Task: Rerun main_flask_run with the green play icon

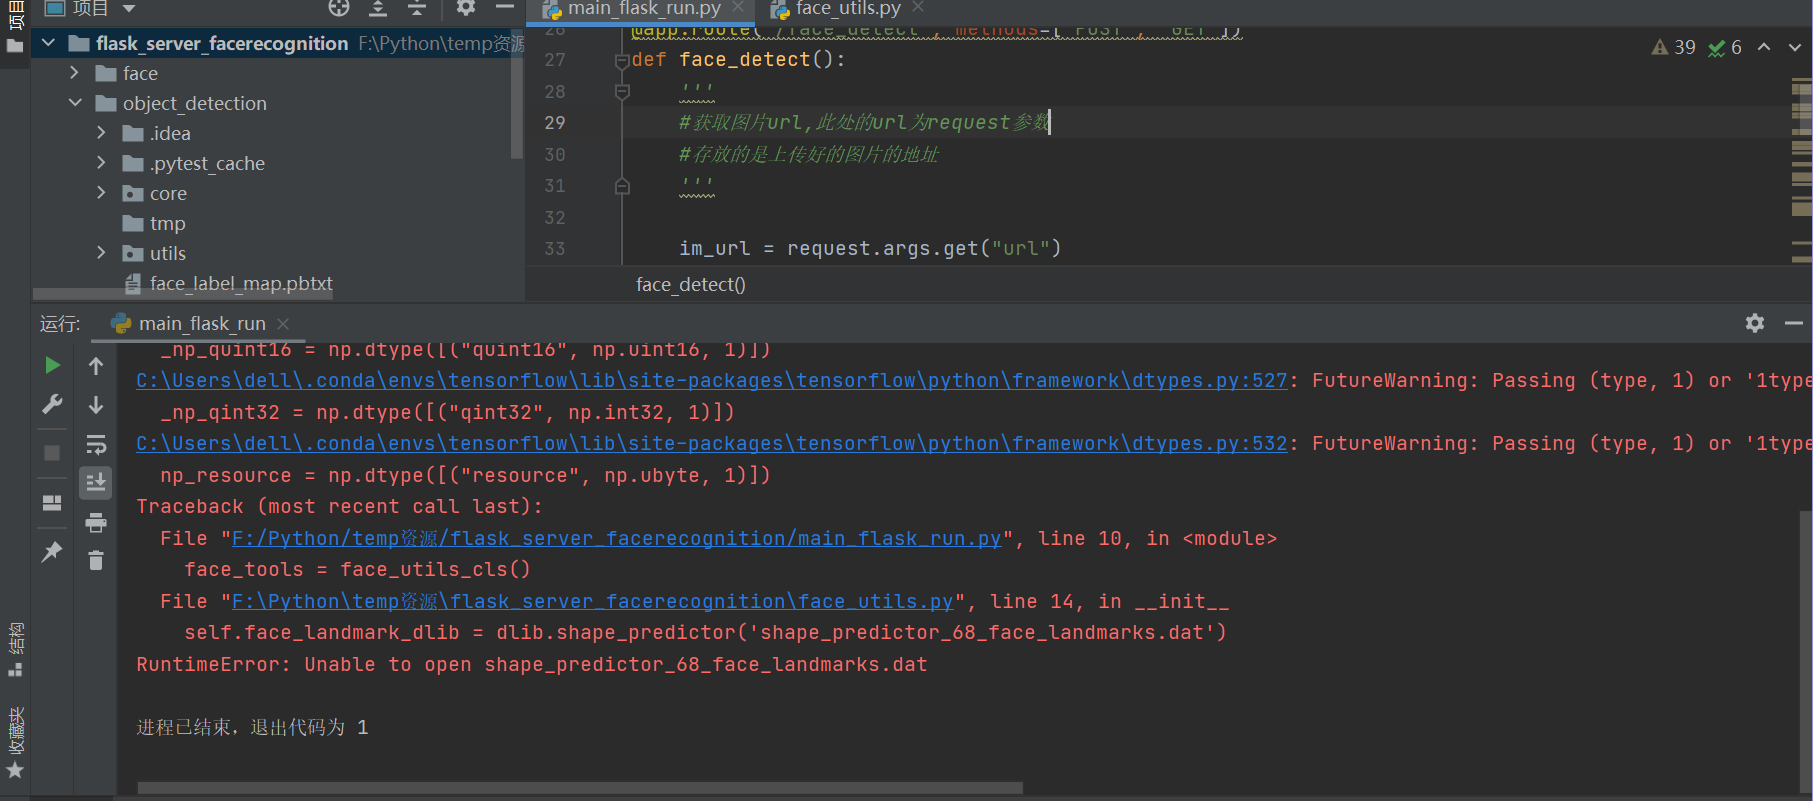Action: [52, 366]
